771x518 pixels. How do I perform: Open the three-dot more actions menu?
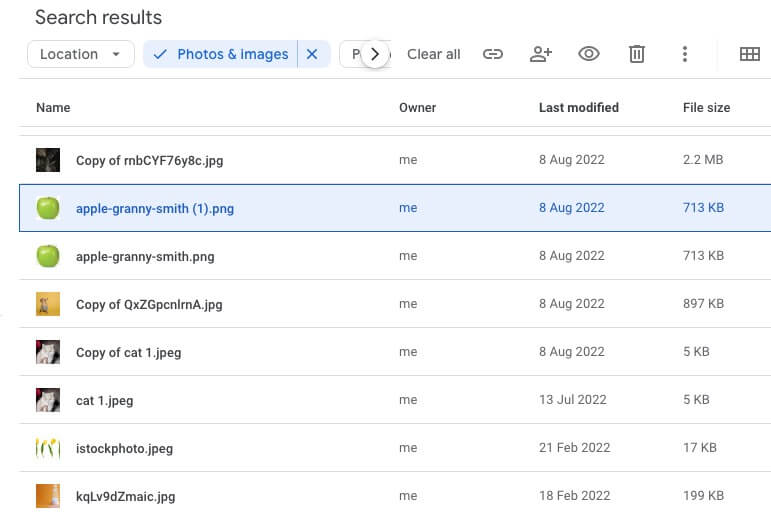(x=685, y=54)
